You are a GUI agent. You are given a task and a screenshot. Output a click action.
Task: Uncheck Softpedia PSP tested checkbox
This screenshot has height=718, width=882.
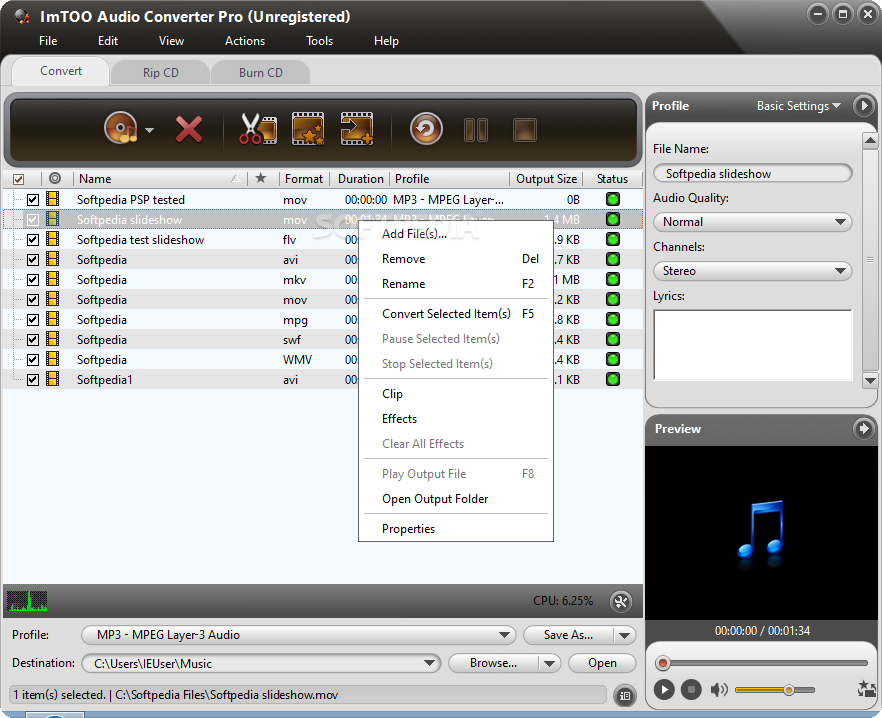[x=33, y=200]
